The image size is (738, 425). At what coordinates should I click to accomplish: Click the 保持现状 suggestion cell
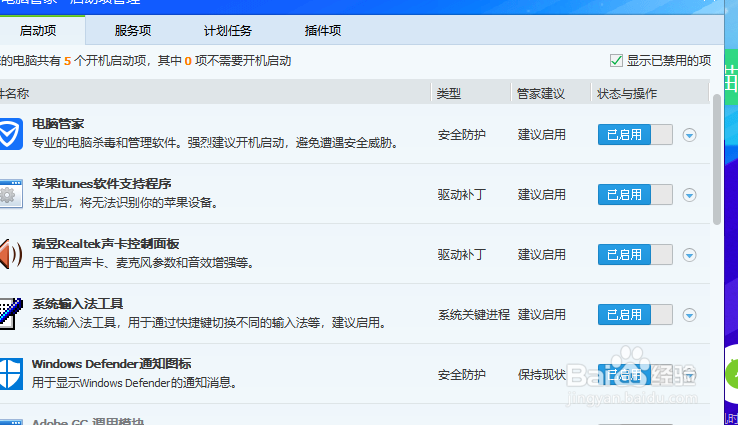pos(542,375)
